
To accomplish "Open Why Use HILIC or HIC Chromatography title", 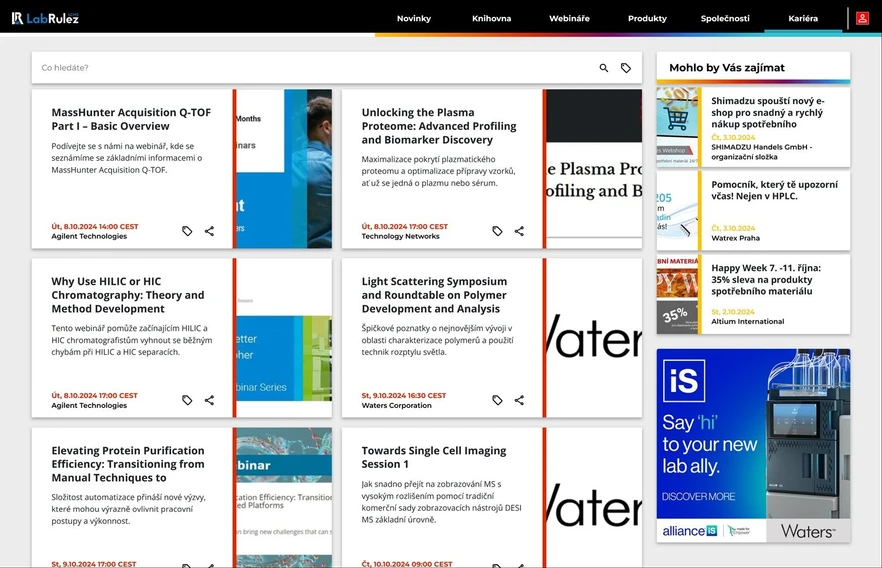I will coord(128,295).
